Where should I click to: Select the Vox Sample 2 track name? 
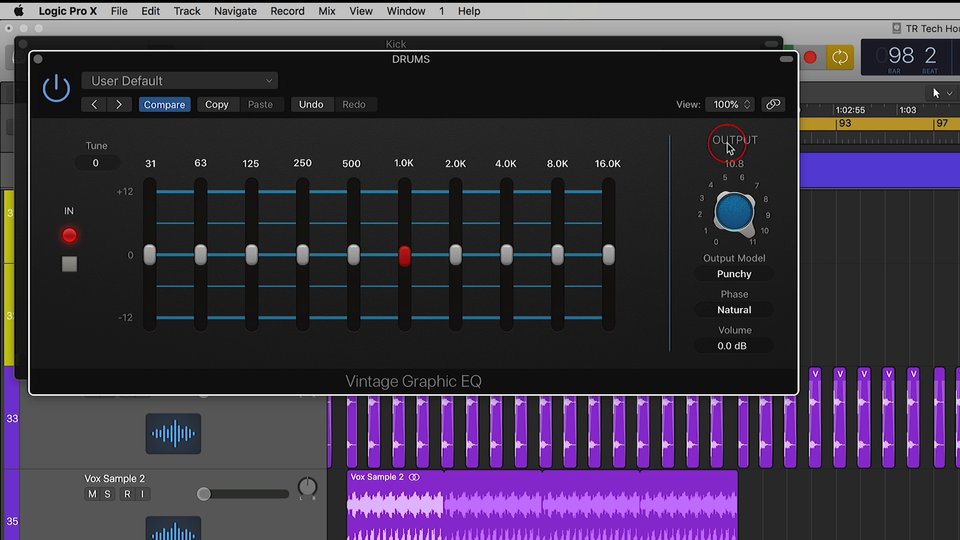click(114, 478)
